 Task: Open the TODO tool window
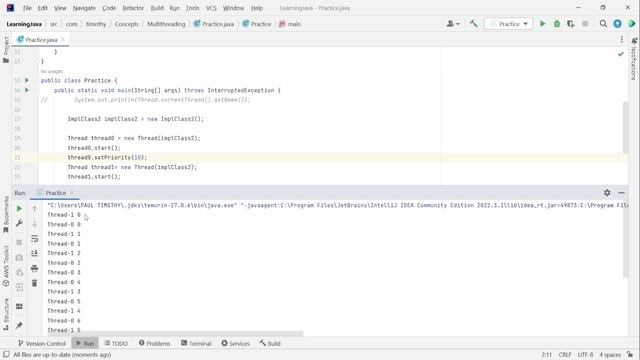pos(116,343)
